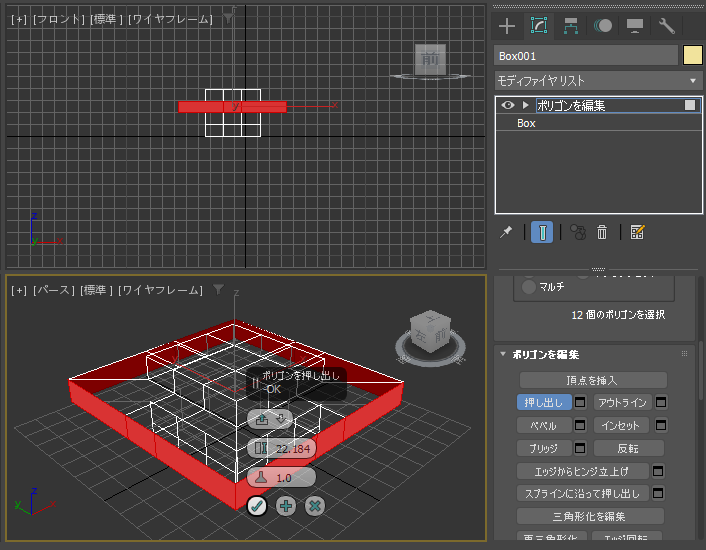The image size is (706, 550).
Task: Remove modifier with trash icon
Action: pyautogui.click(x=602, y=232)
